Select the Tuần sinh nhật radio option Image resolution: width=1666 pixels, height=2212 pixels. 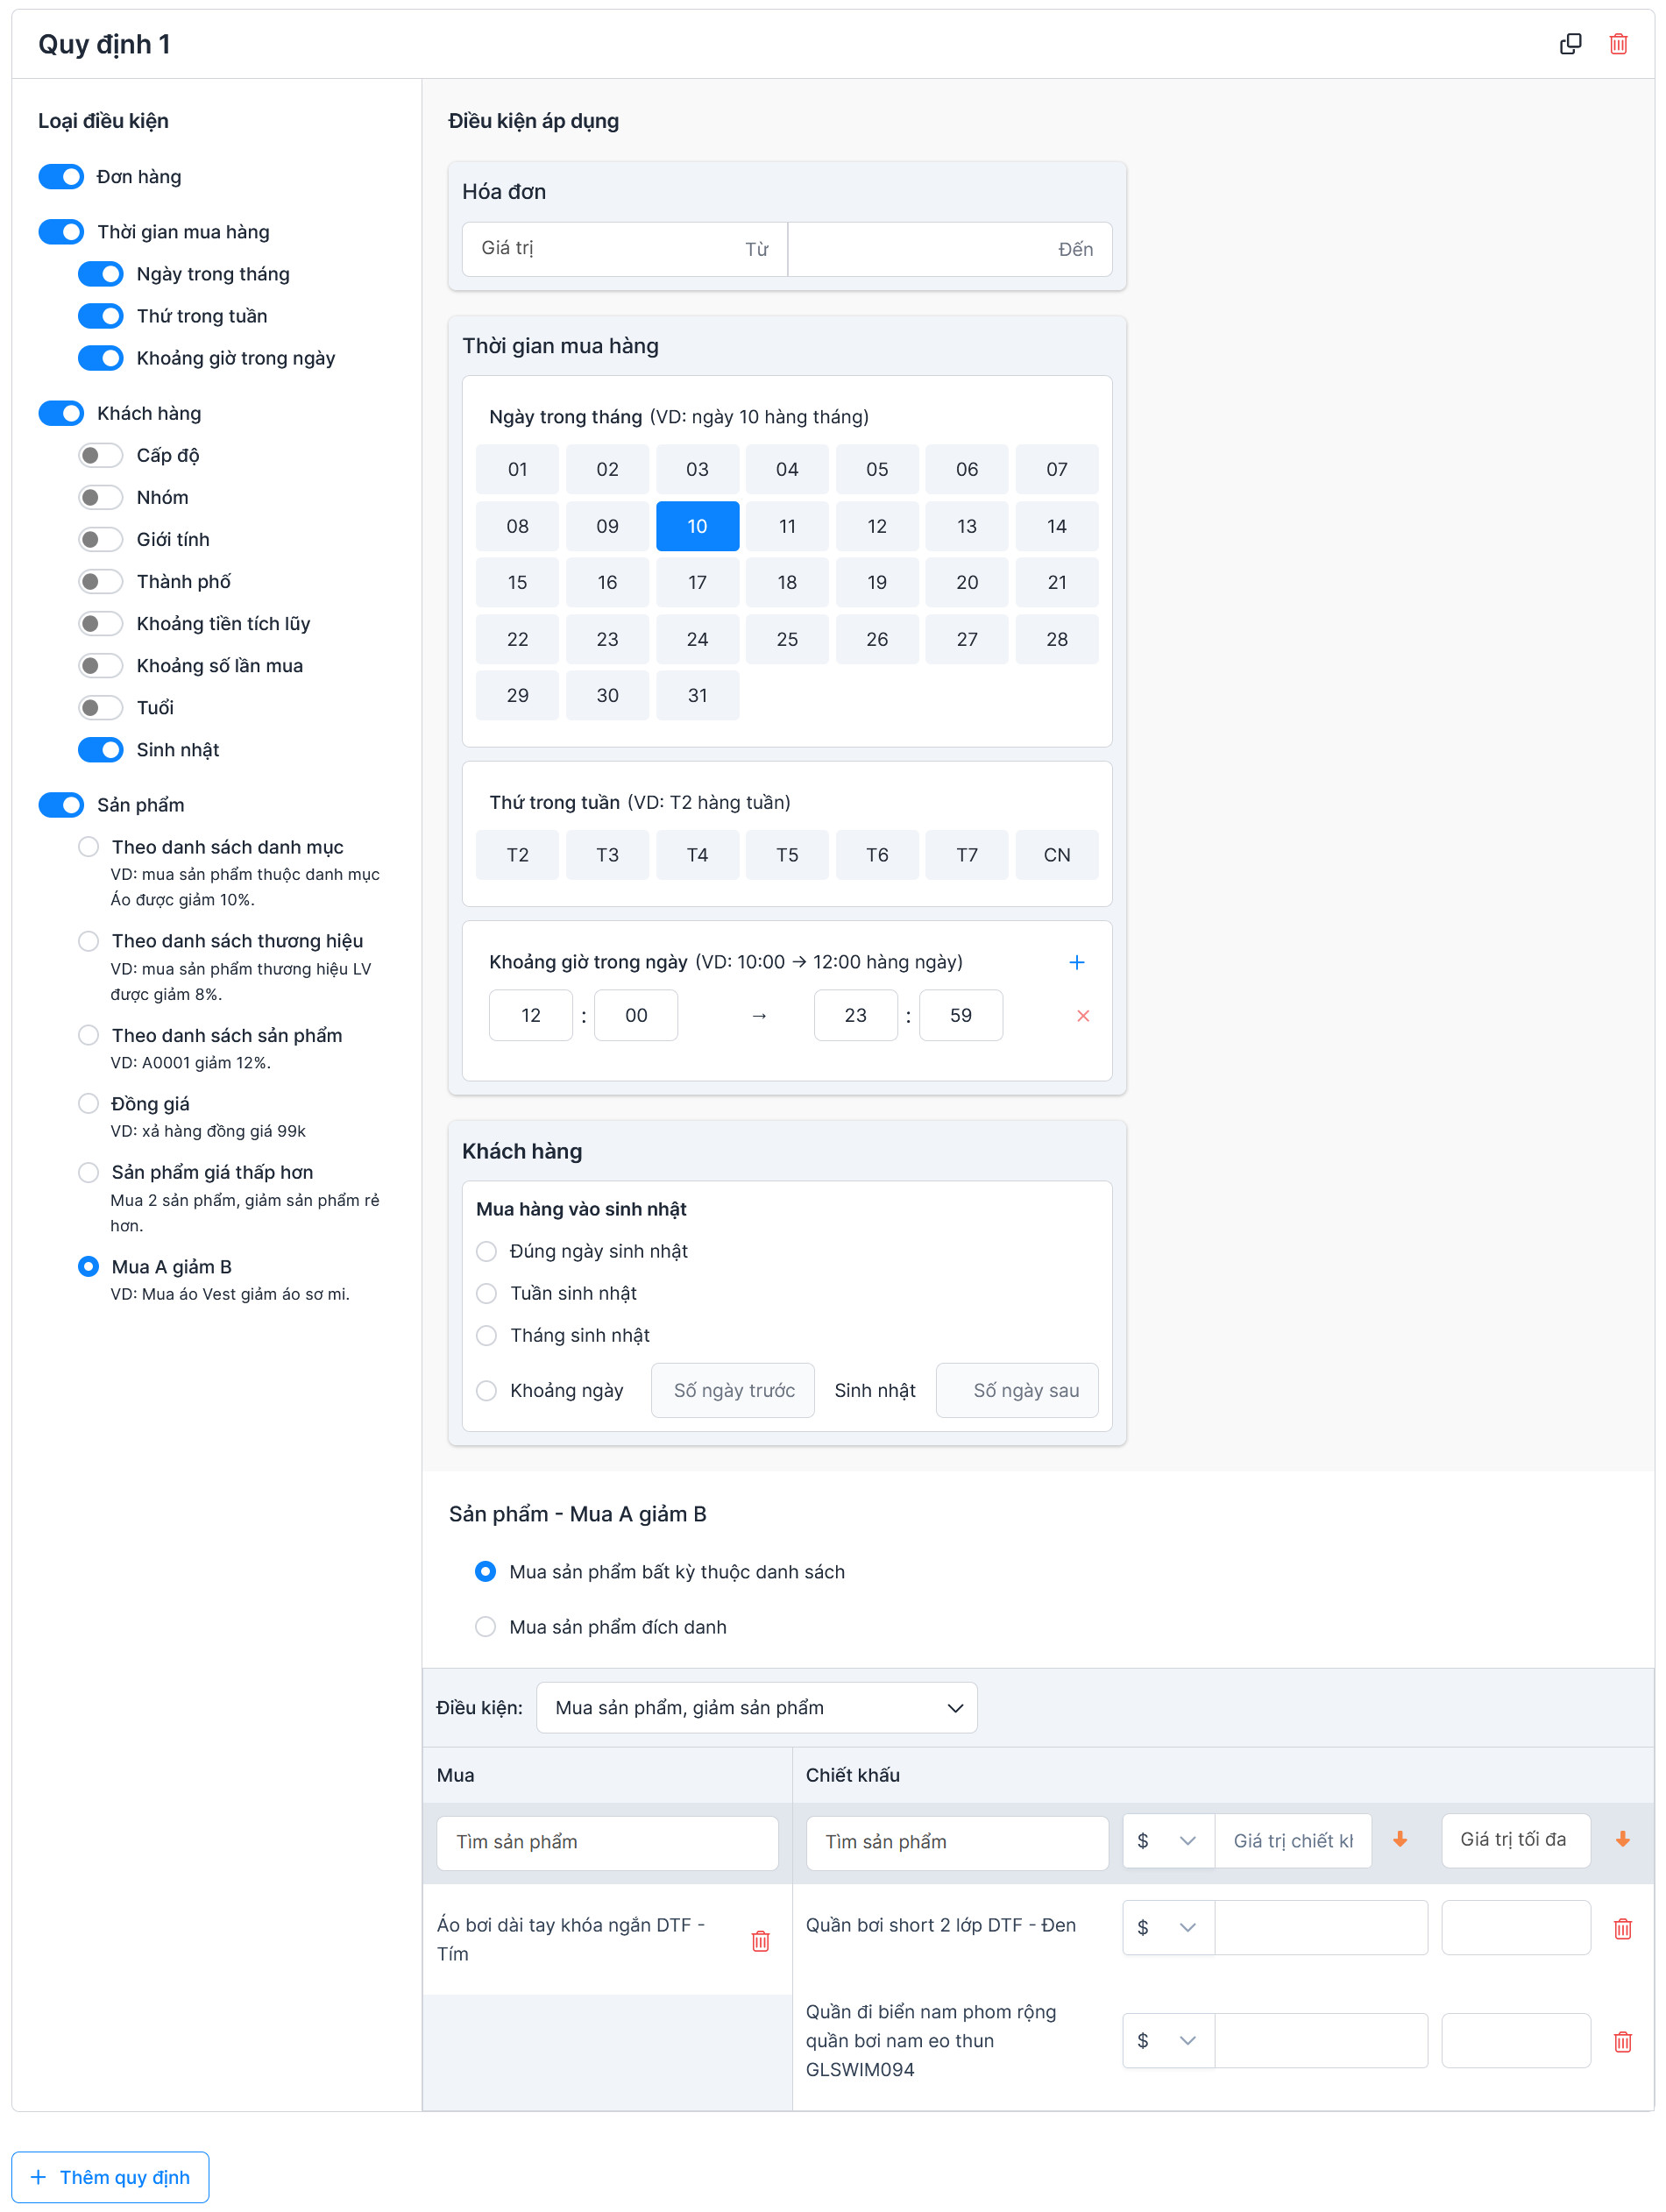[486, 1293]
